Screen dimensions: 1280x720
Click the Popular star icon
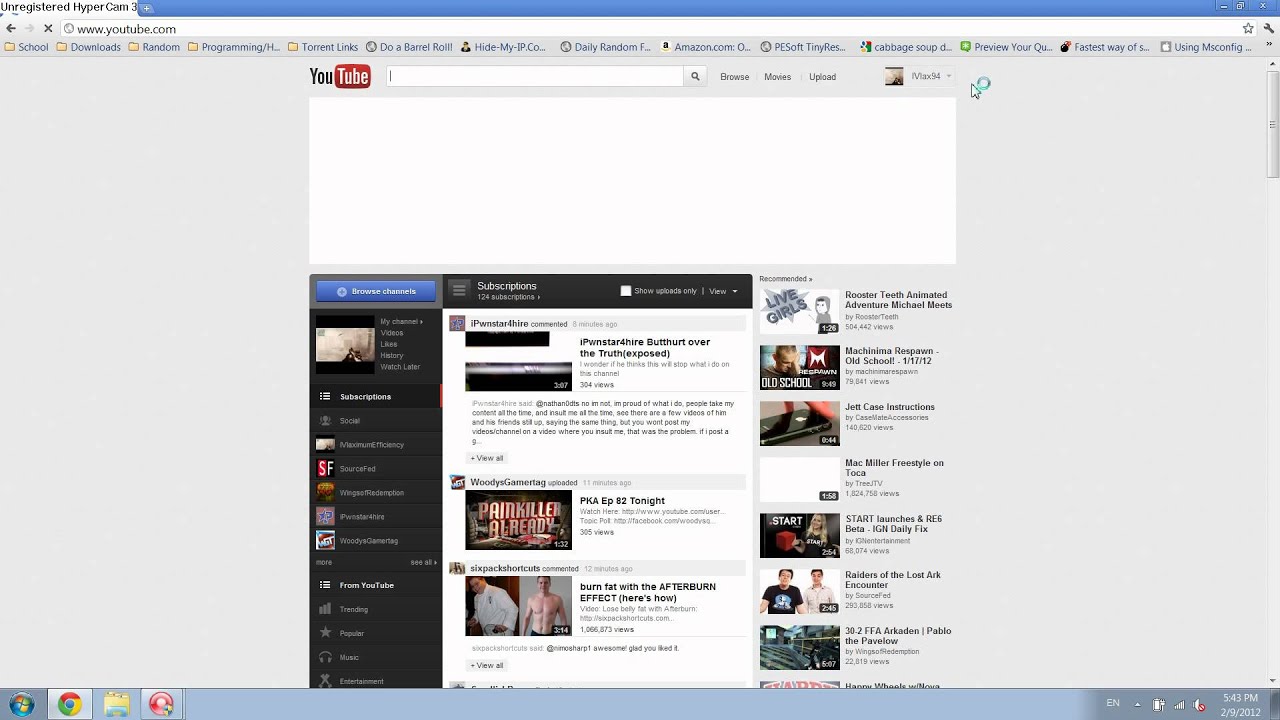[325, 633]
